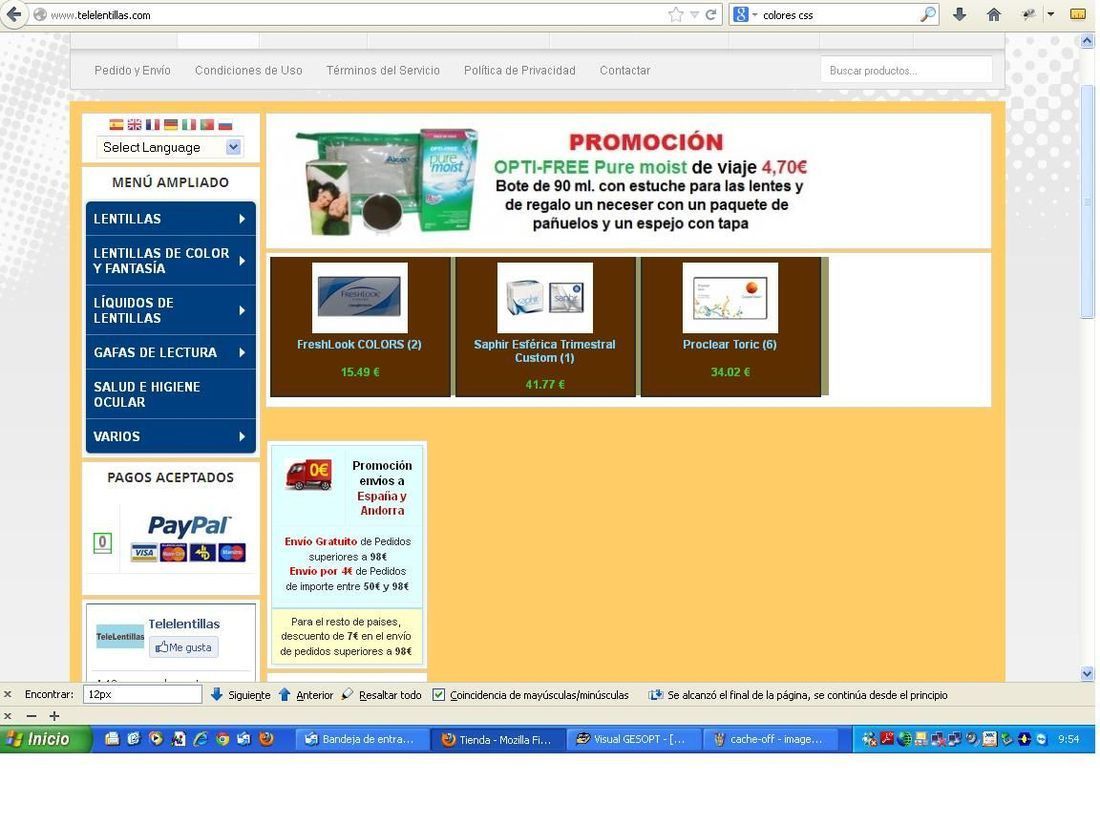Open the Telelentillas Facebook page link
Image resolution: width=1100 pixels, height=825 pixels.
pos(184,624)
